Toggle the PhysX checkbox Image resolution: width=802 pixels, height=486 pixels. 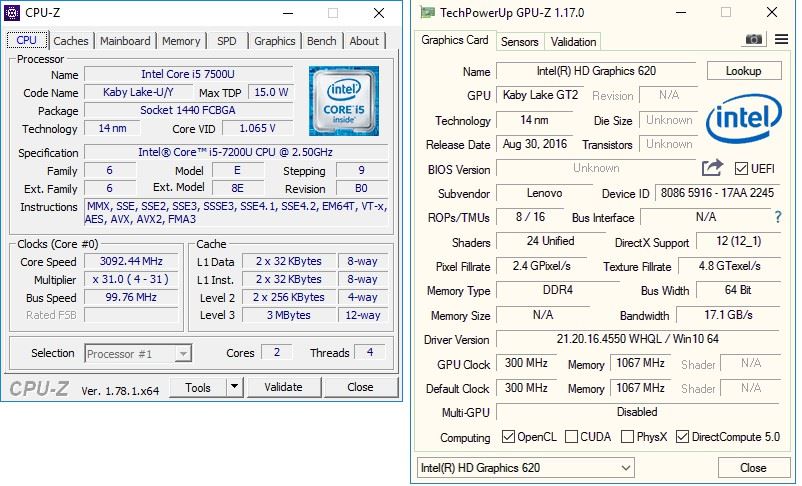pyautogui.click(x=627, y=436)
